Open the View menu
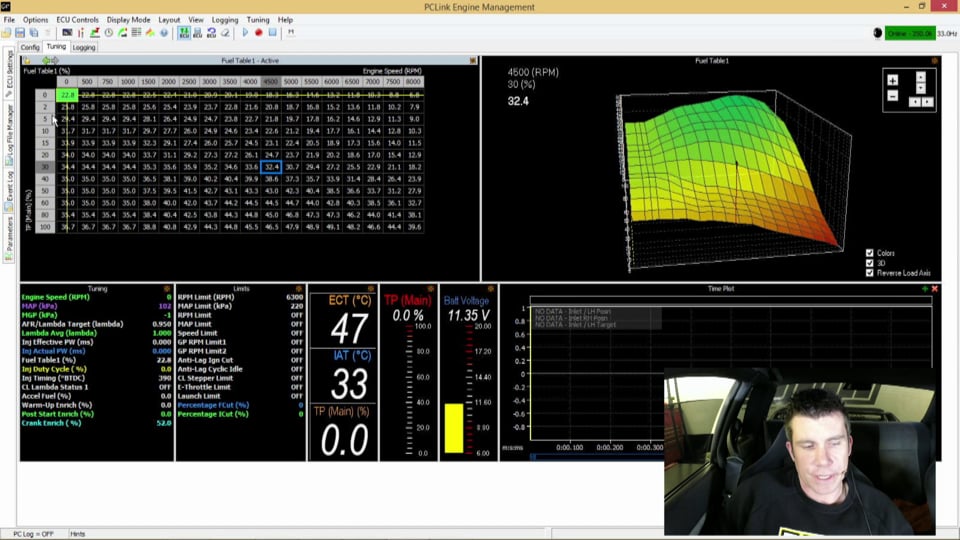The height and width of the screenshot is (540, 960). 196,20
